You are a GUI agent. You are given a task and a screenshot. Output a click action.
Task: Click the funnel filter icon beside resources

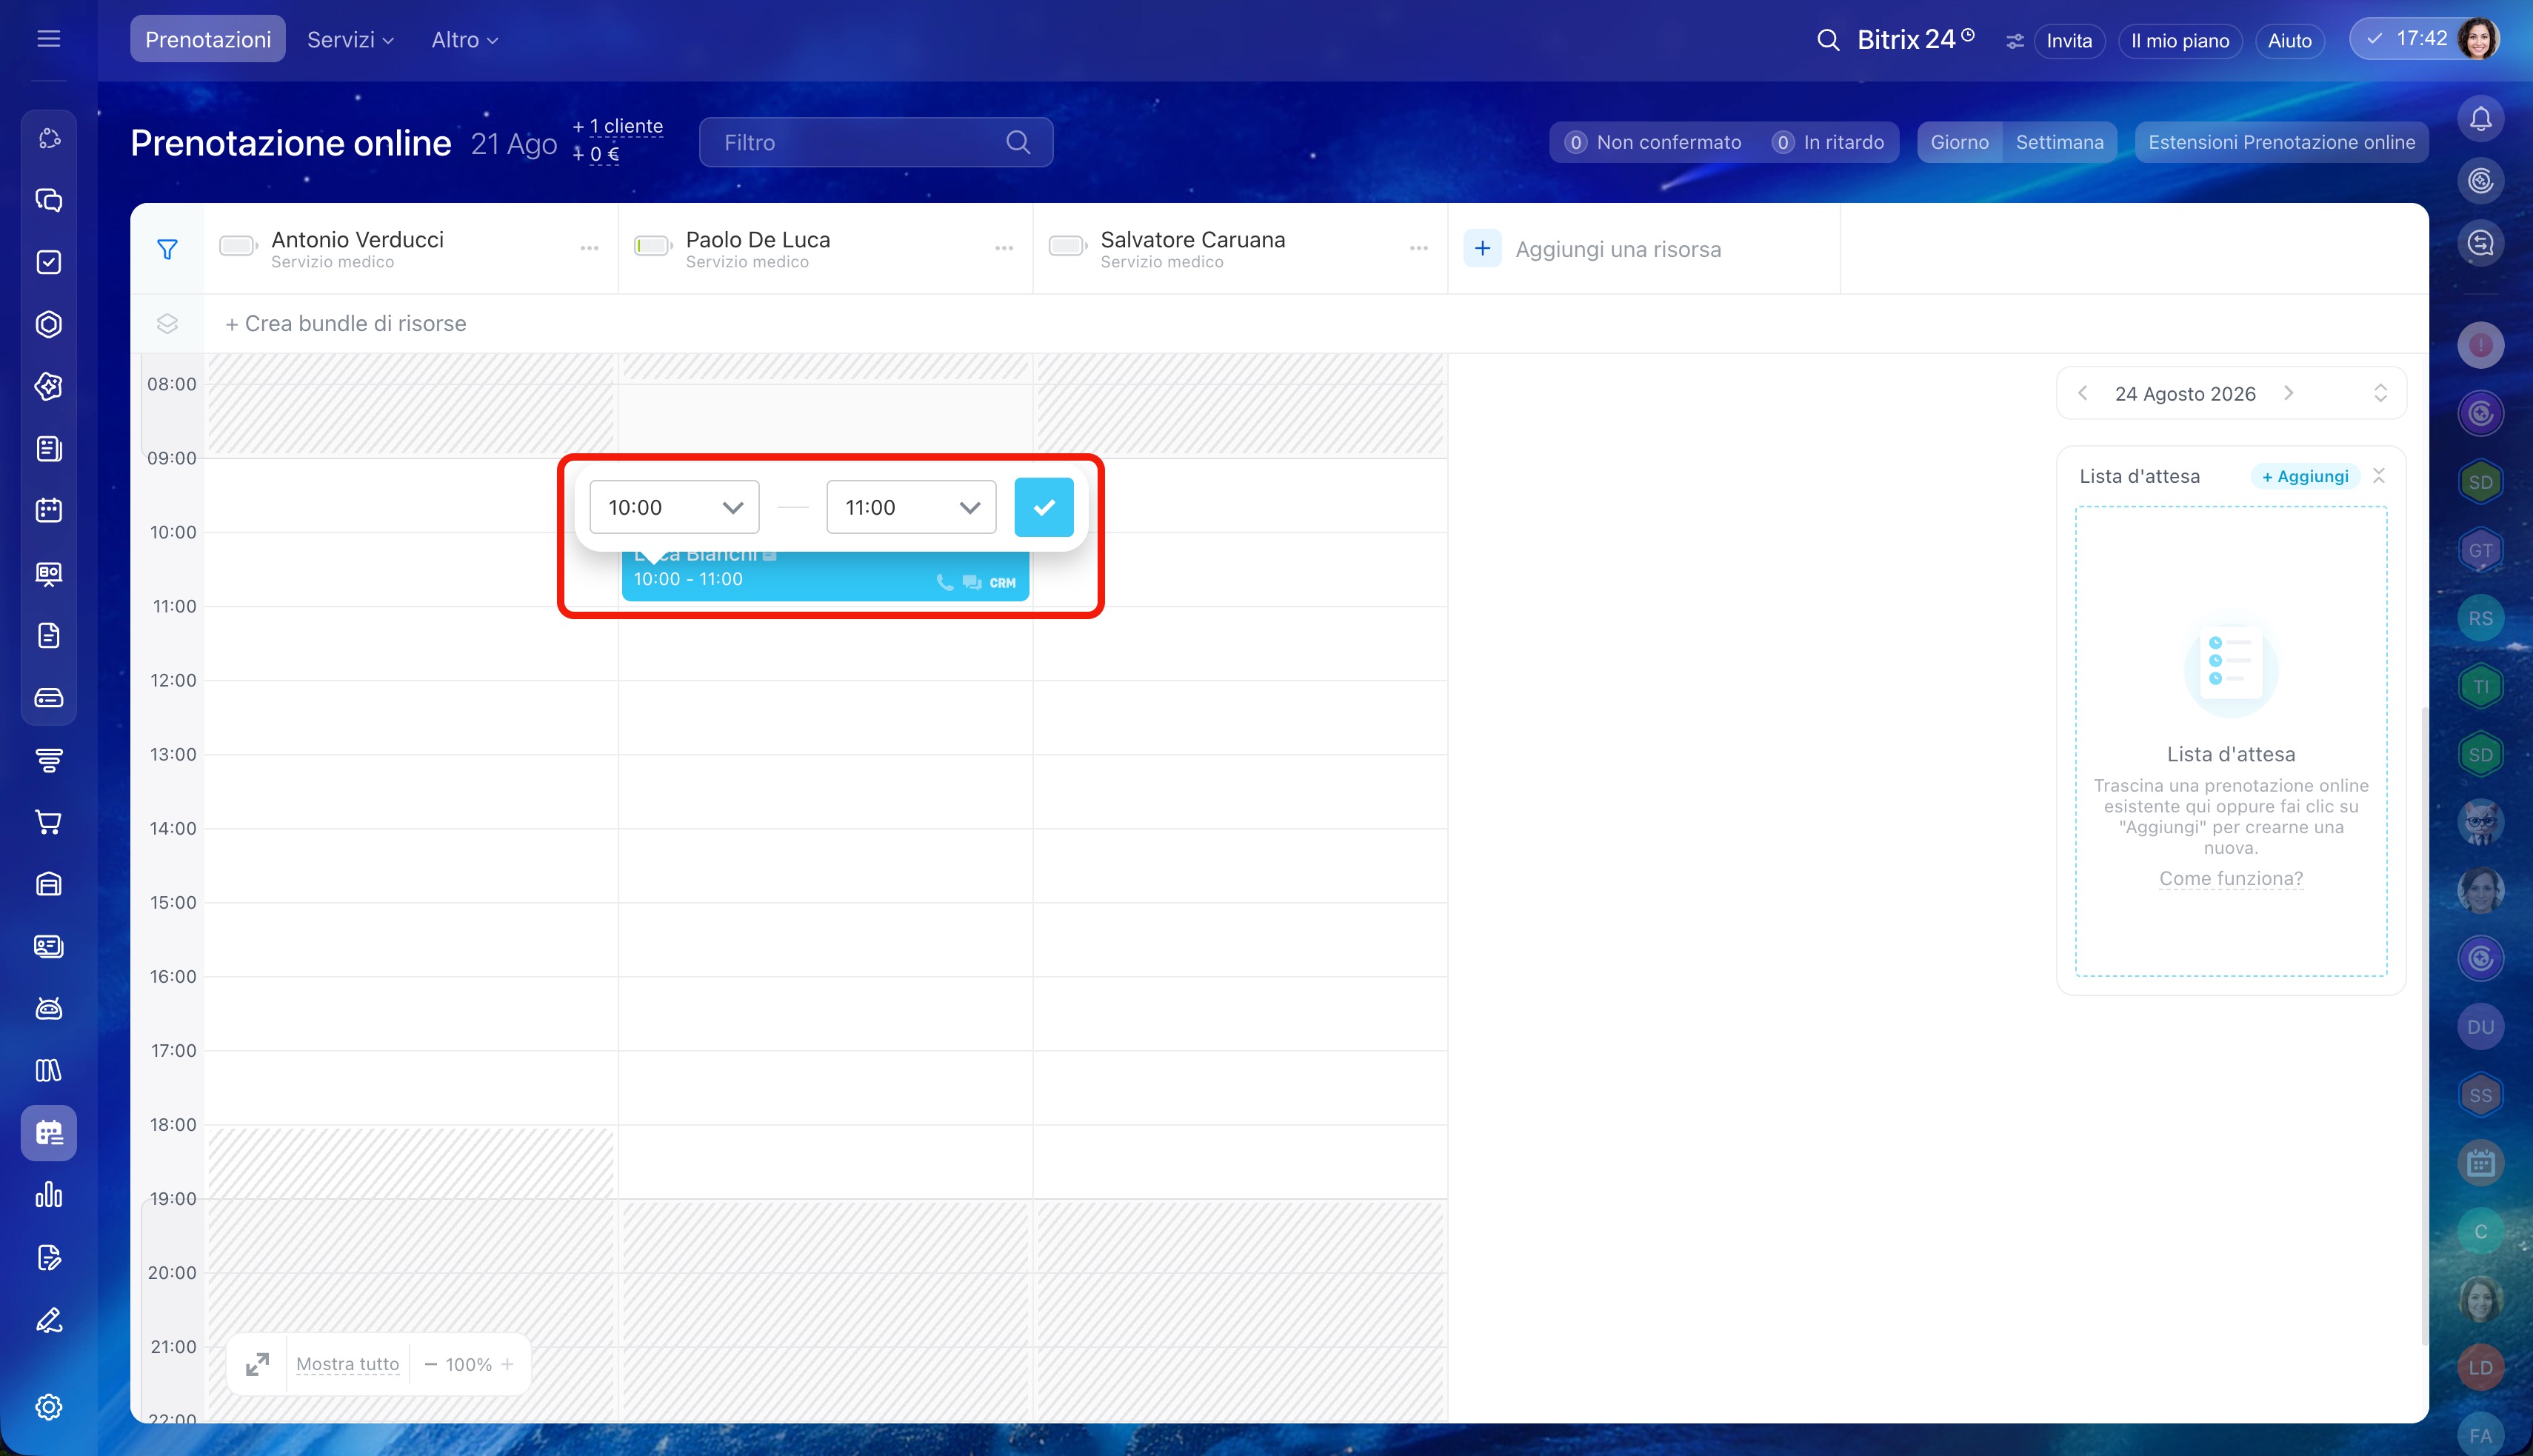point(167,249)
